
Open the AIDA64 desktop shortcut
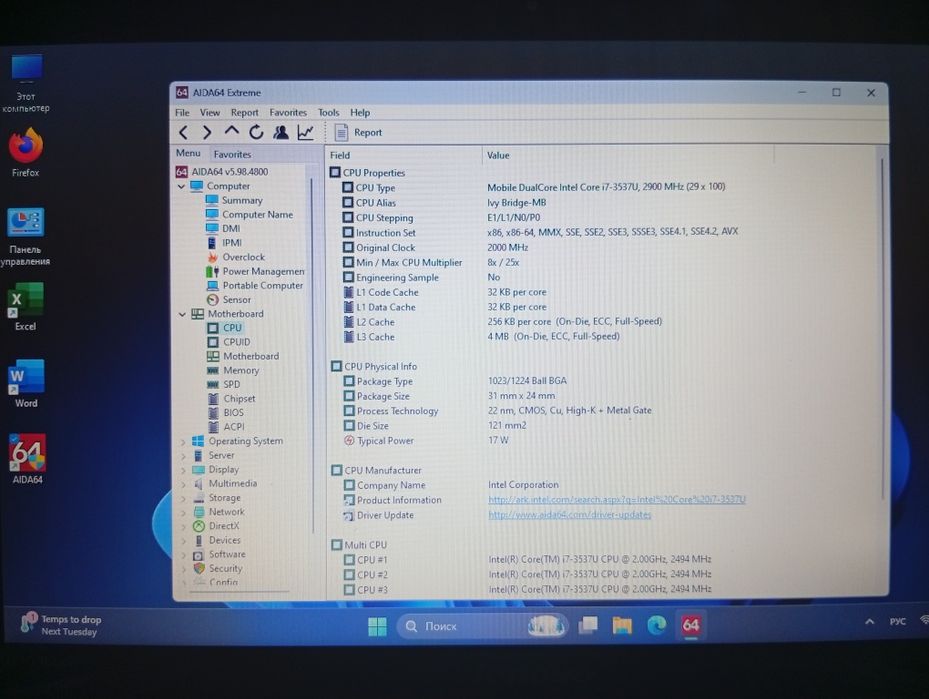pos(27,459)
